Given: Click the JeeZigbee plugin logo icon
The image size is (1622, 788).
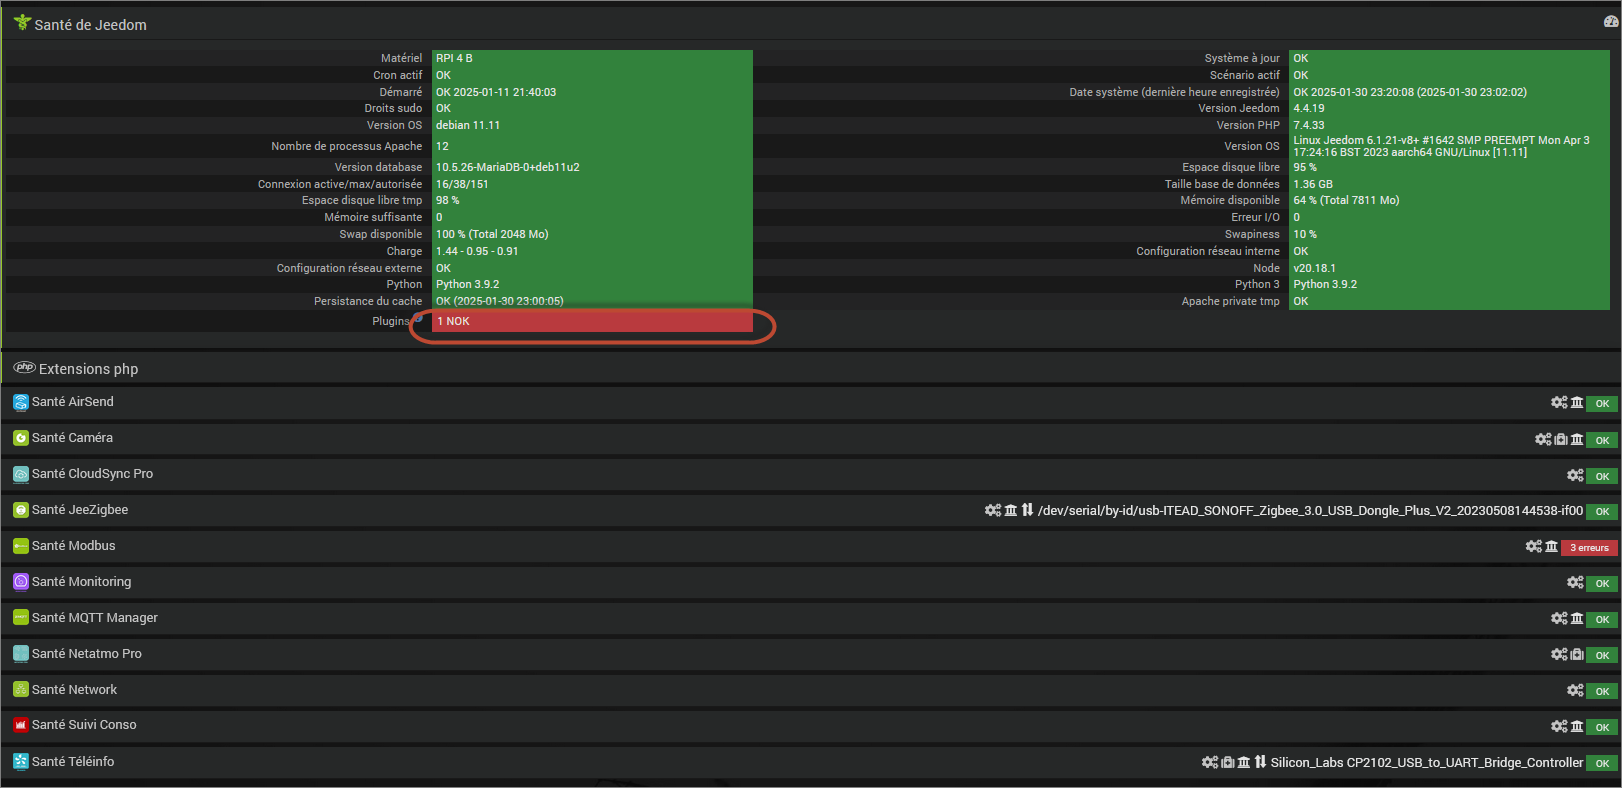Looking at the screenshot, I should tap(21, 510).
